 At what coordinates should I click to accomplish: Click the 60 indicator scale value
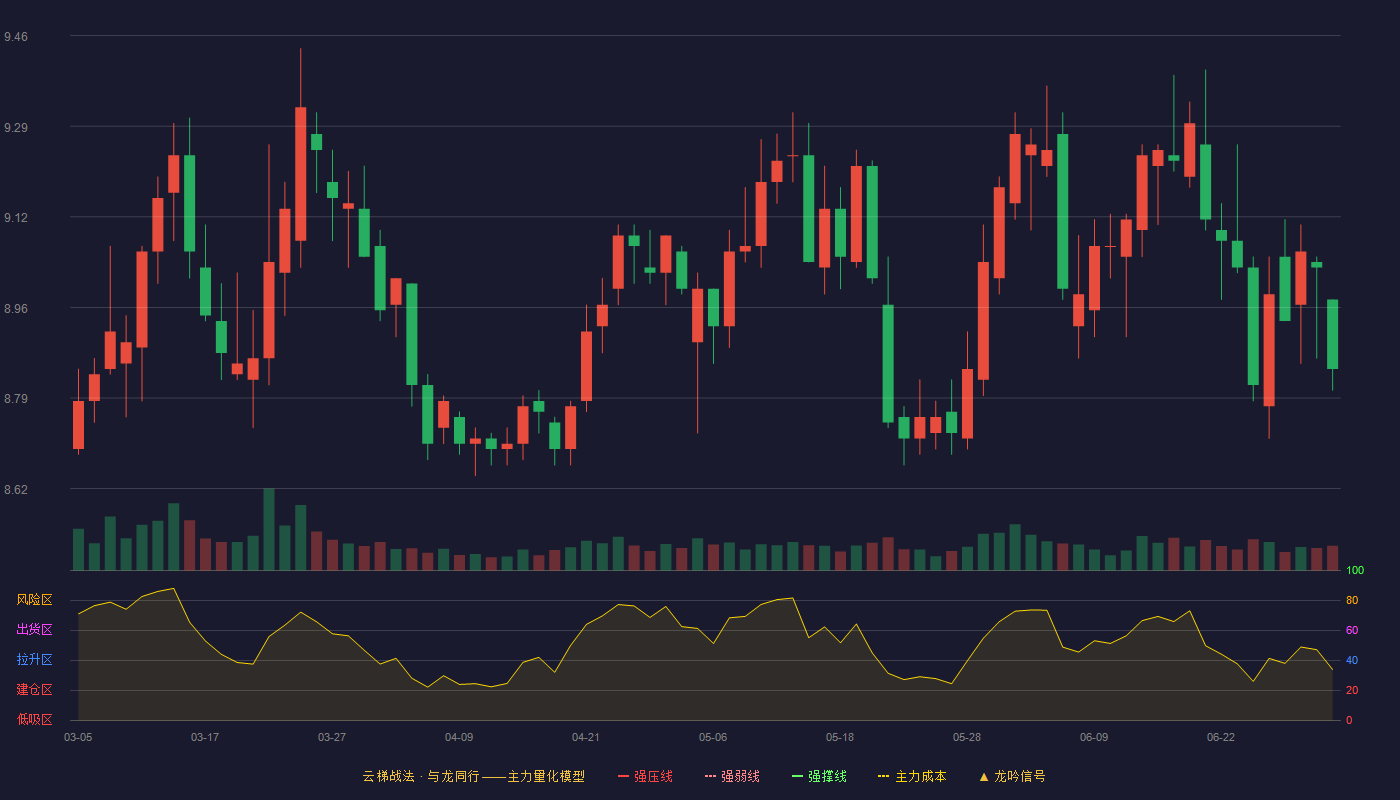tap(1352, 630)
